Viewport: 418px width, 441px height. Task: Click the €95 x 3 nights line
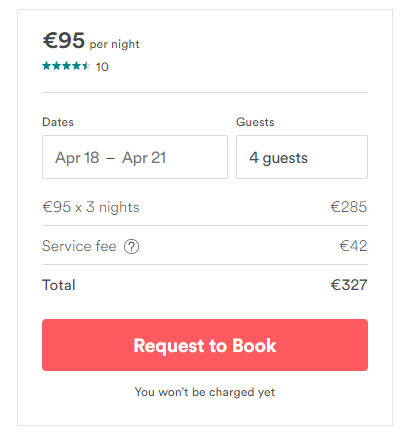click(x=91, y=207)
